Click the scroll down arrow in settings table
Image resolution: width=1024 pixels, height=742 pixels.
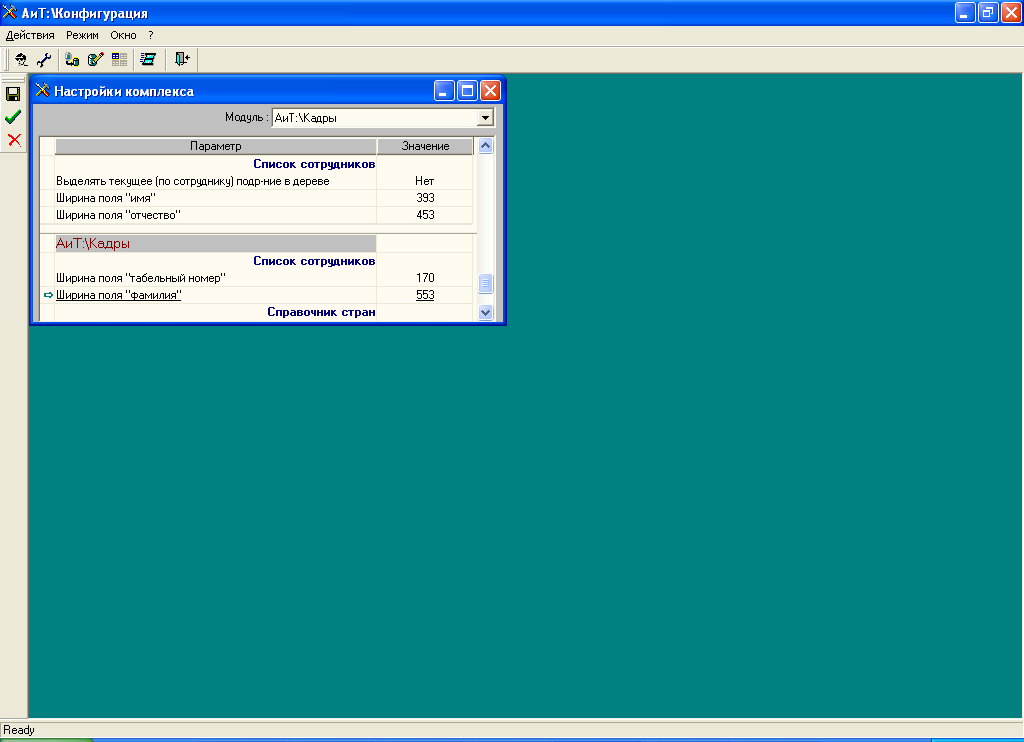485,312
